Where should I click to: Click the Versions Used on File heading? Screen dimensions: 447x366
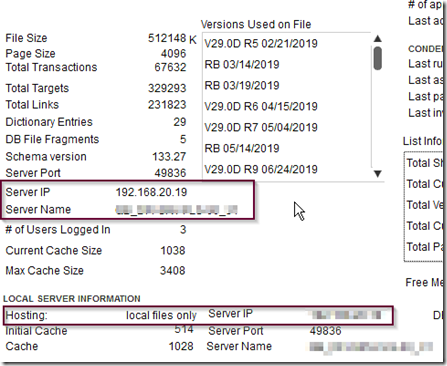256,25
